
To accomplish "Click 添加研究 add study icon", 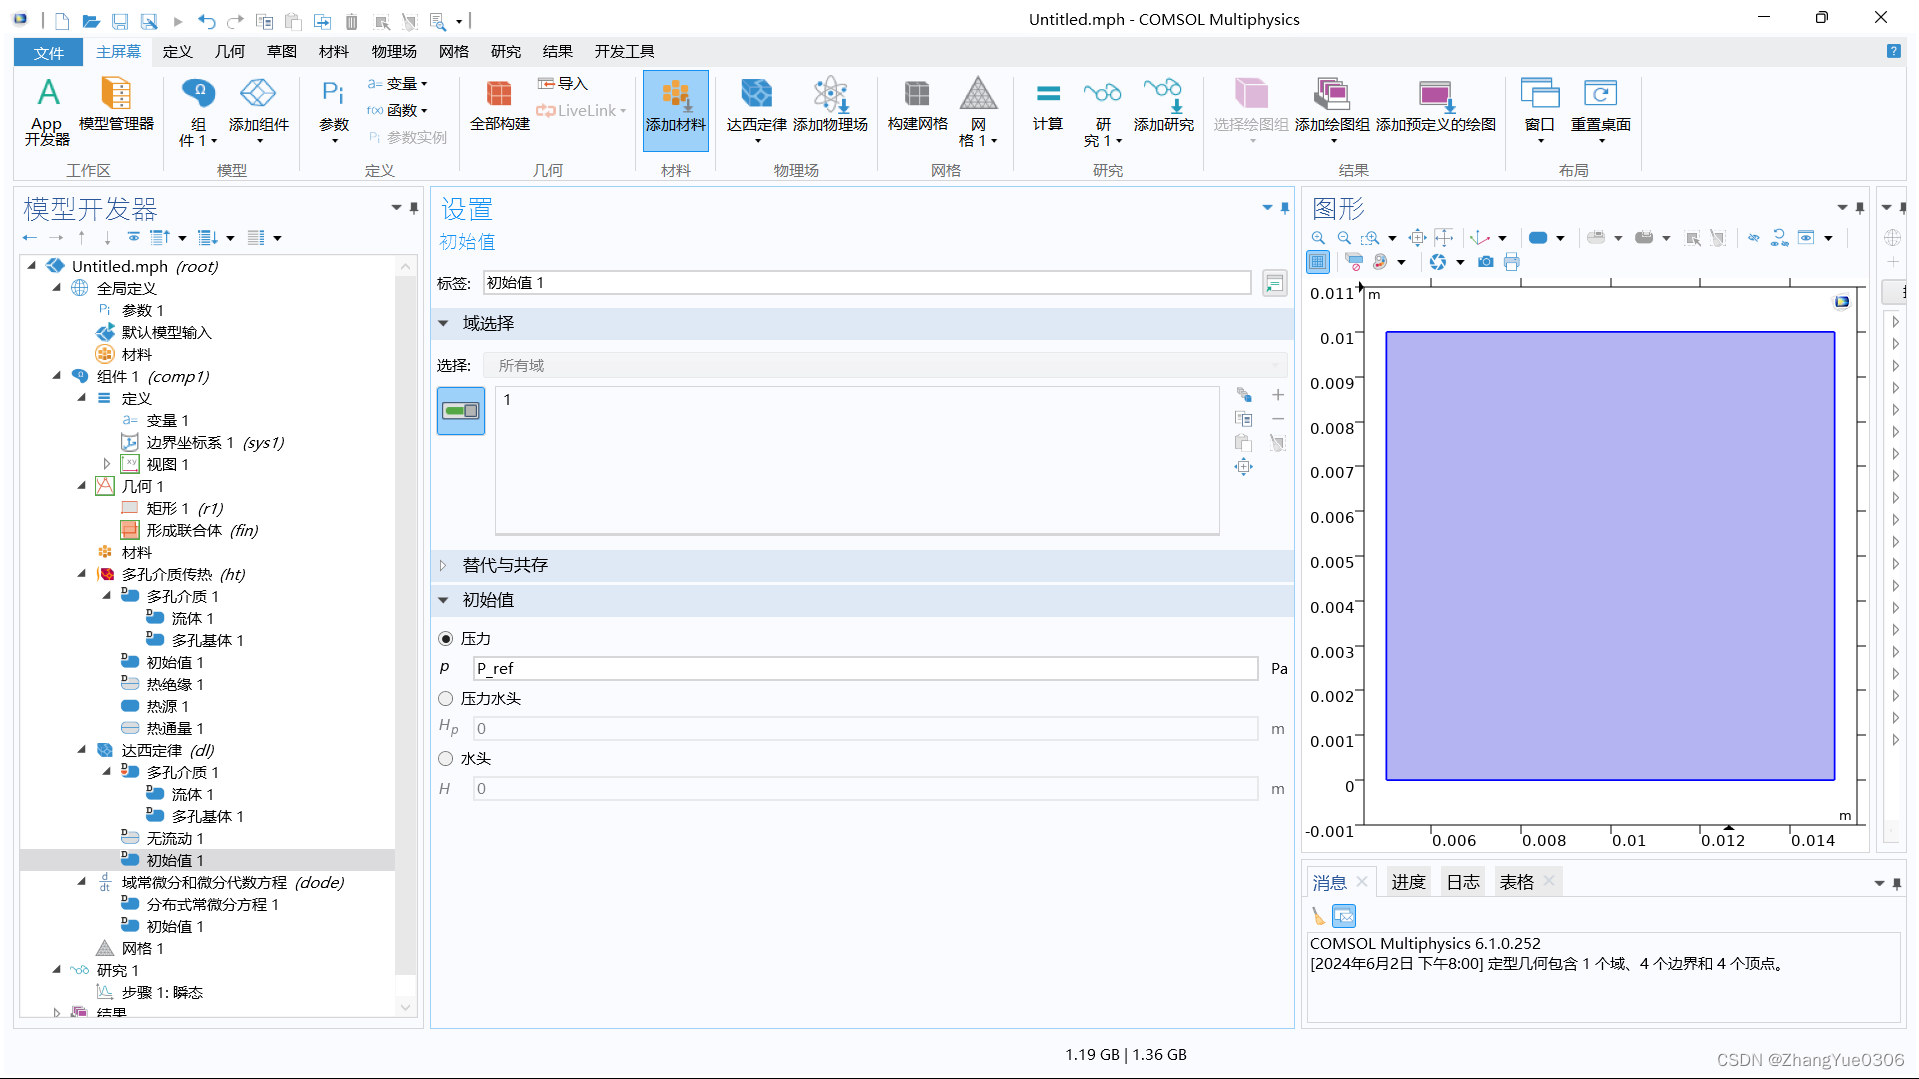I will tap(1163, 105).
